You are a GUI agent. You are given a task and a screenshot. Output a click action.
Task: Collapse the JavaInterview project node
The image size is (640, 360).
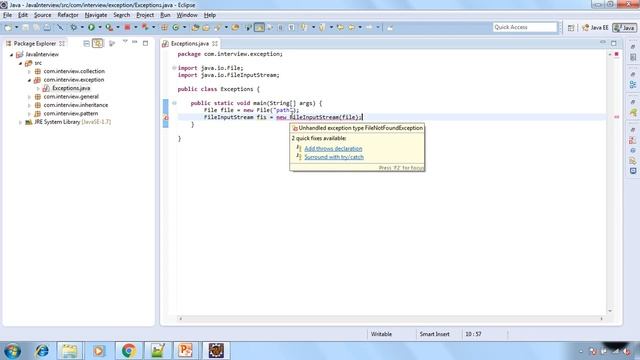(11, 54)
